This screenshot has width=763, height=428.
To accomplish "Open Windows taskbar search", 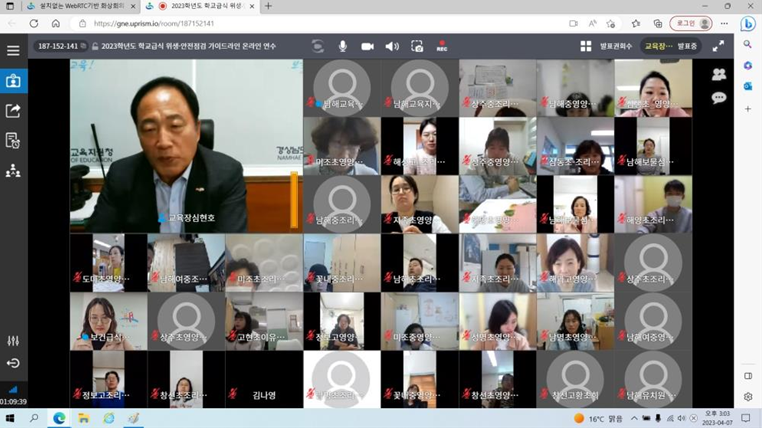I will (x=34, y=418).
